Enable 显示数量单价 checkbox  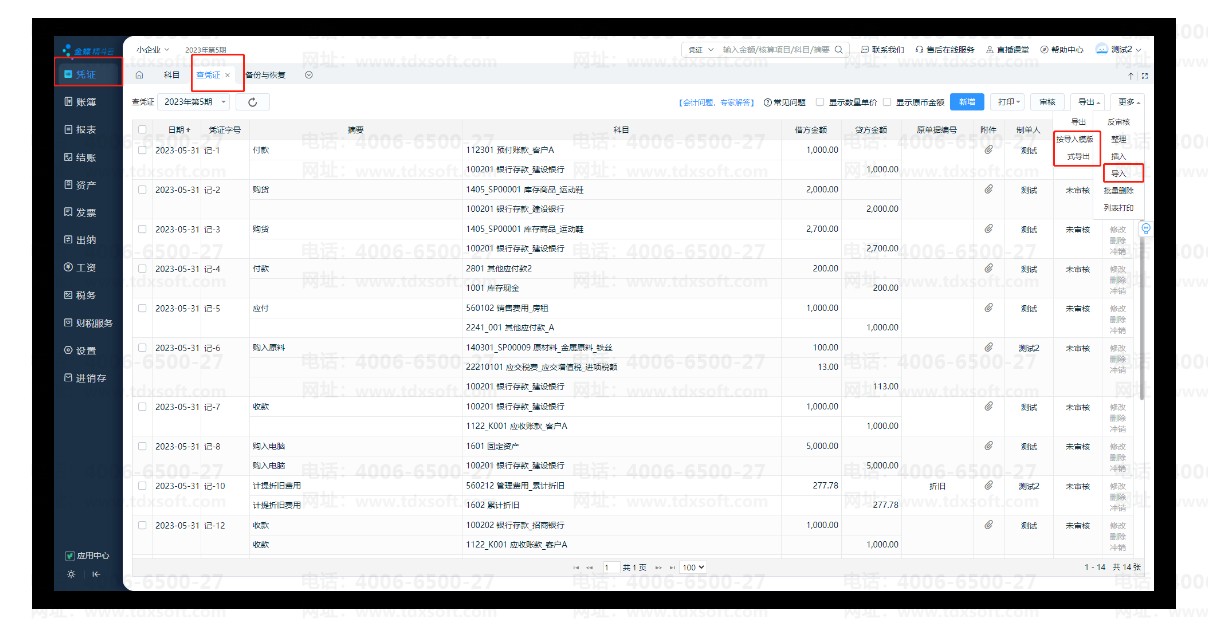[x=820, y=102]
